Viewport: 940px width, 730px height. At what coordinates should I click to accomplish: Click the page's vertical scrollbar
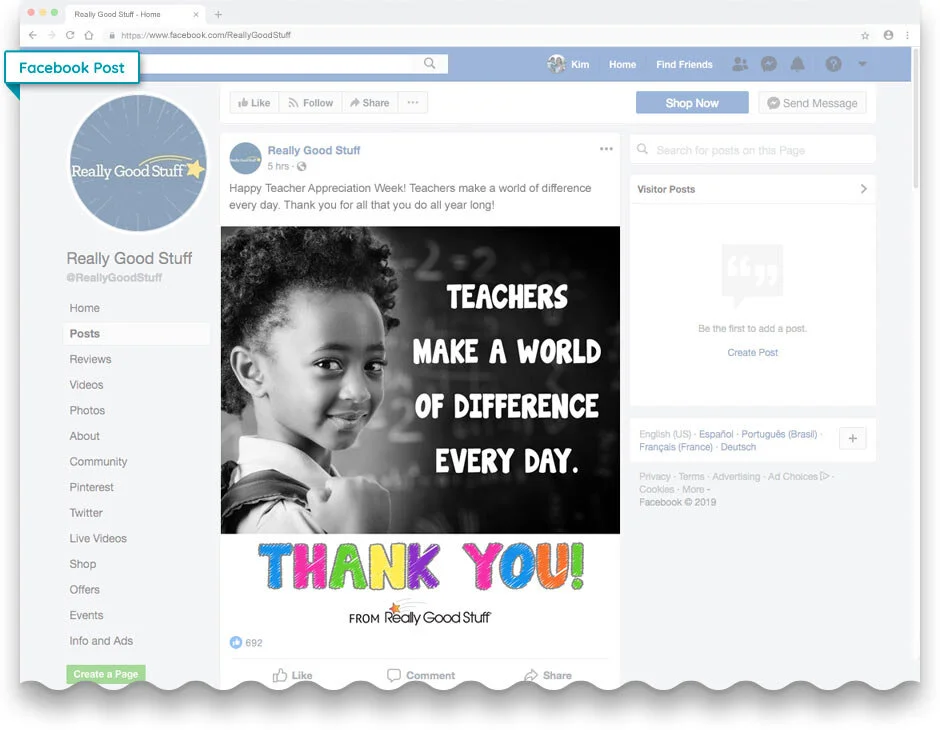click(x=915, y=118)
